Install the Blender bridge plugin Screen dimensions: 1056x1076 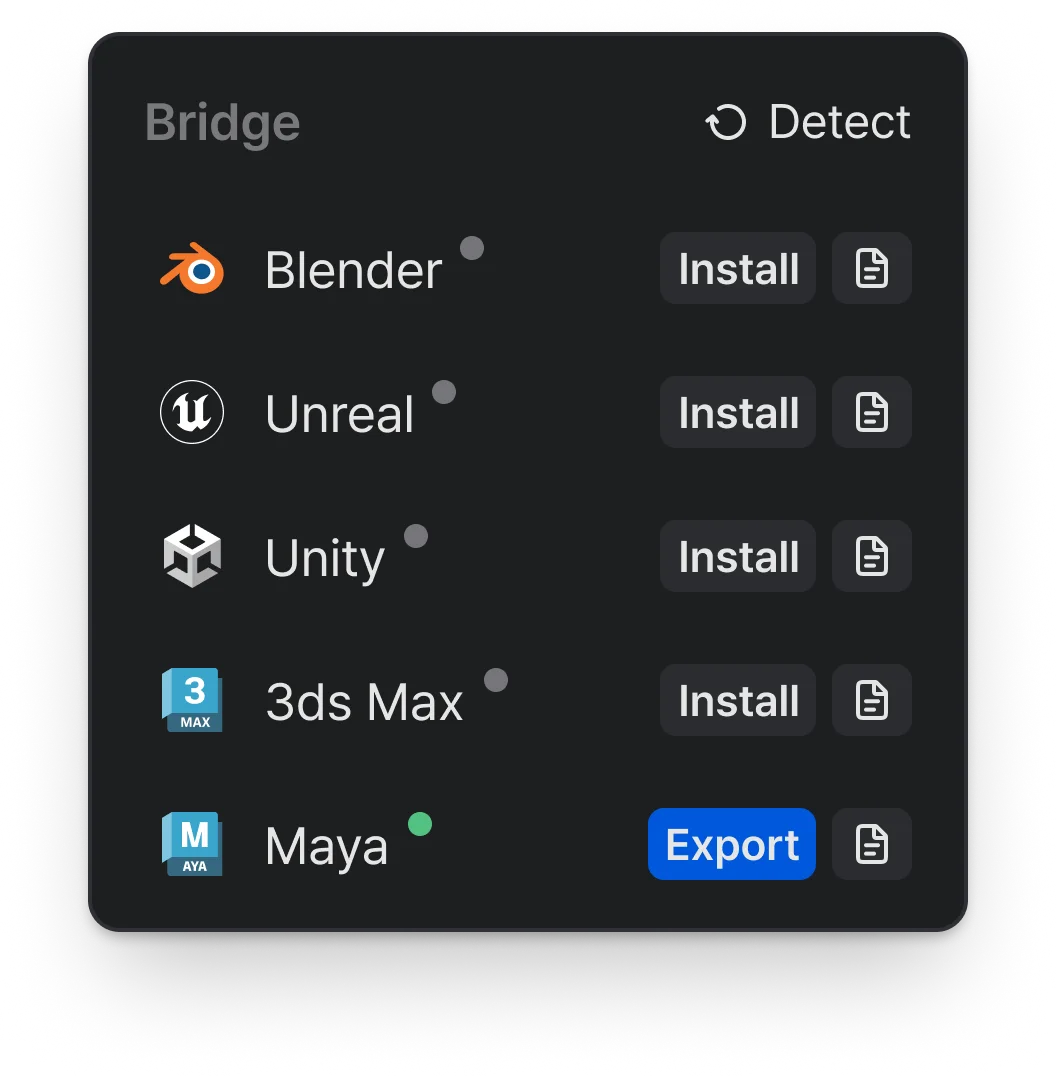(x=738, y=268)
